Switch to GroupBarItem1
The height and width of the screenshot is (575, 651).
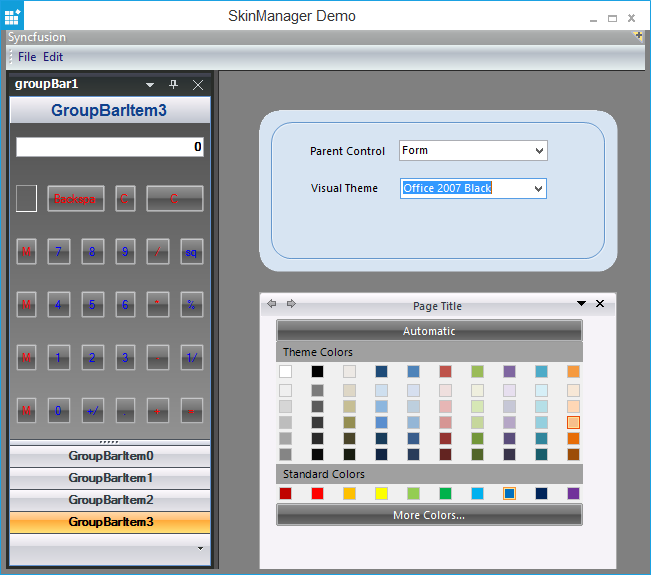point(110,478)
